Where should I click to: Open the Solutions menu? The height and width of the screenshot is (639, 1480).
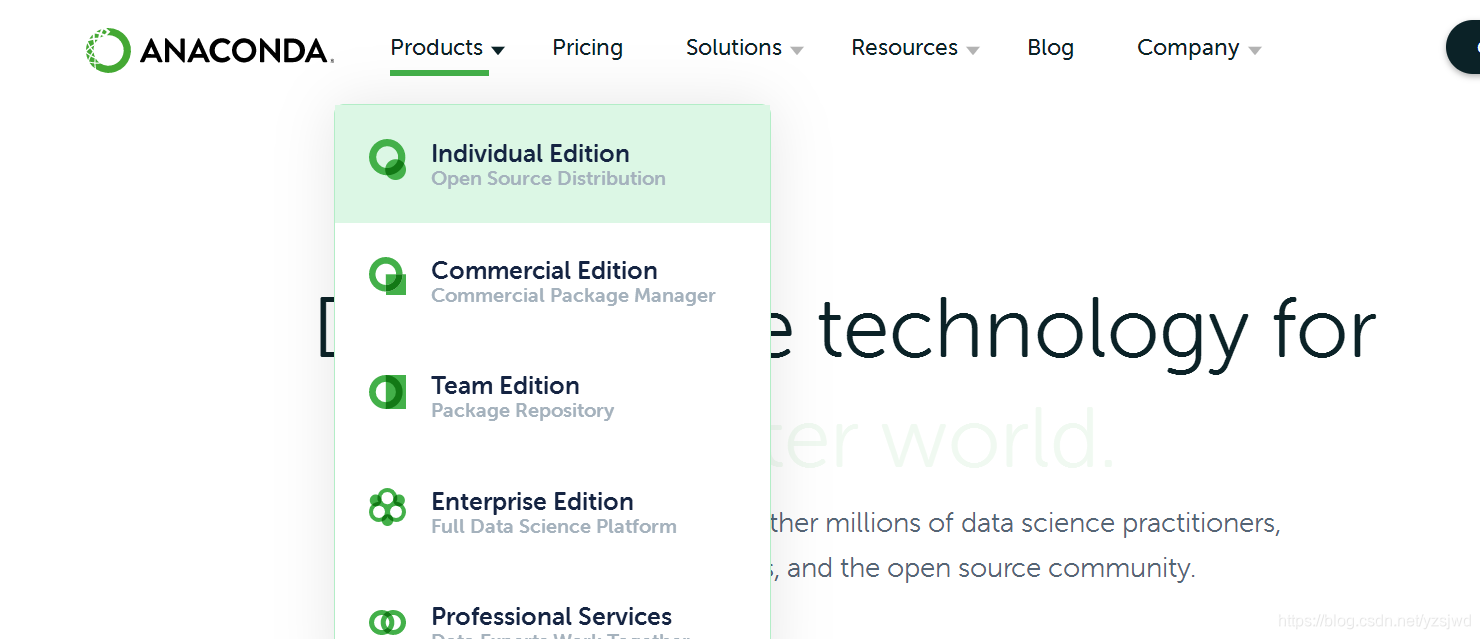[734, 48]
